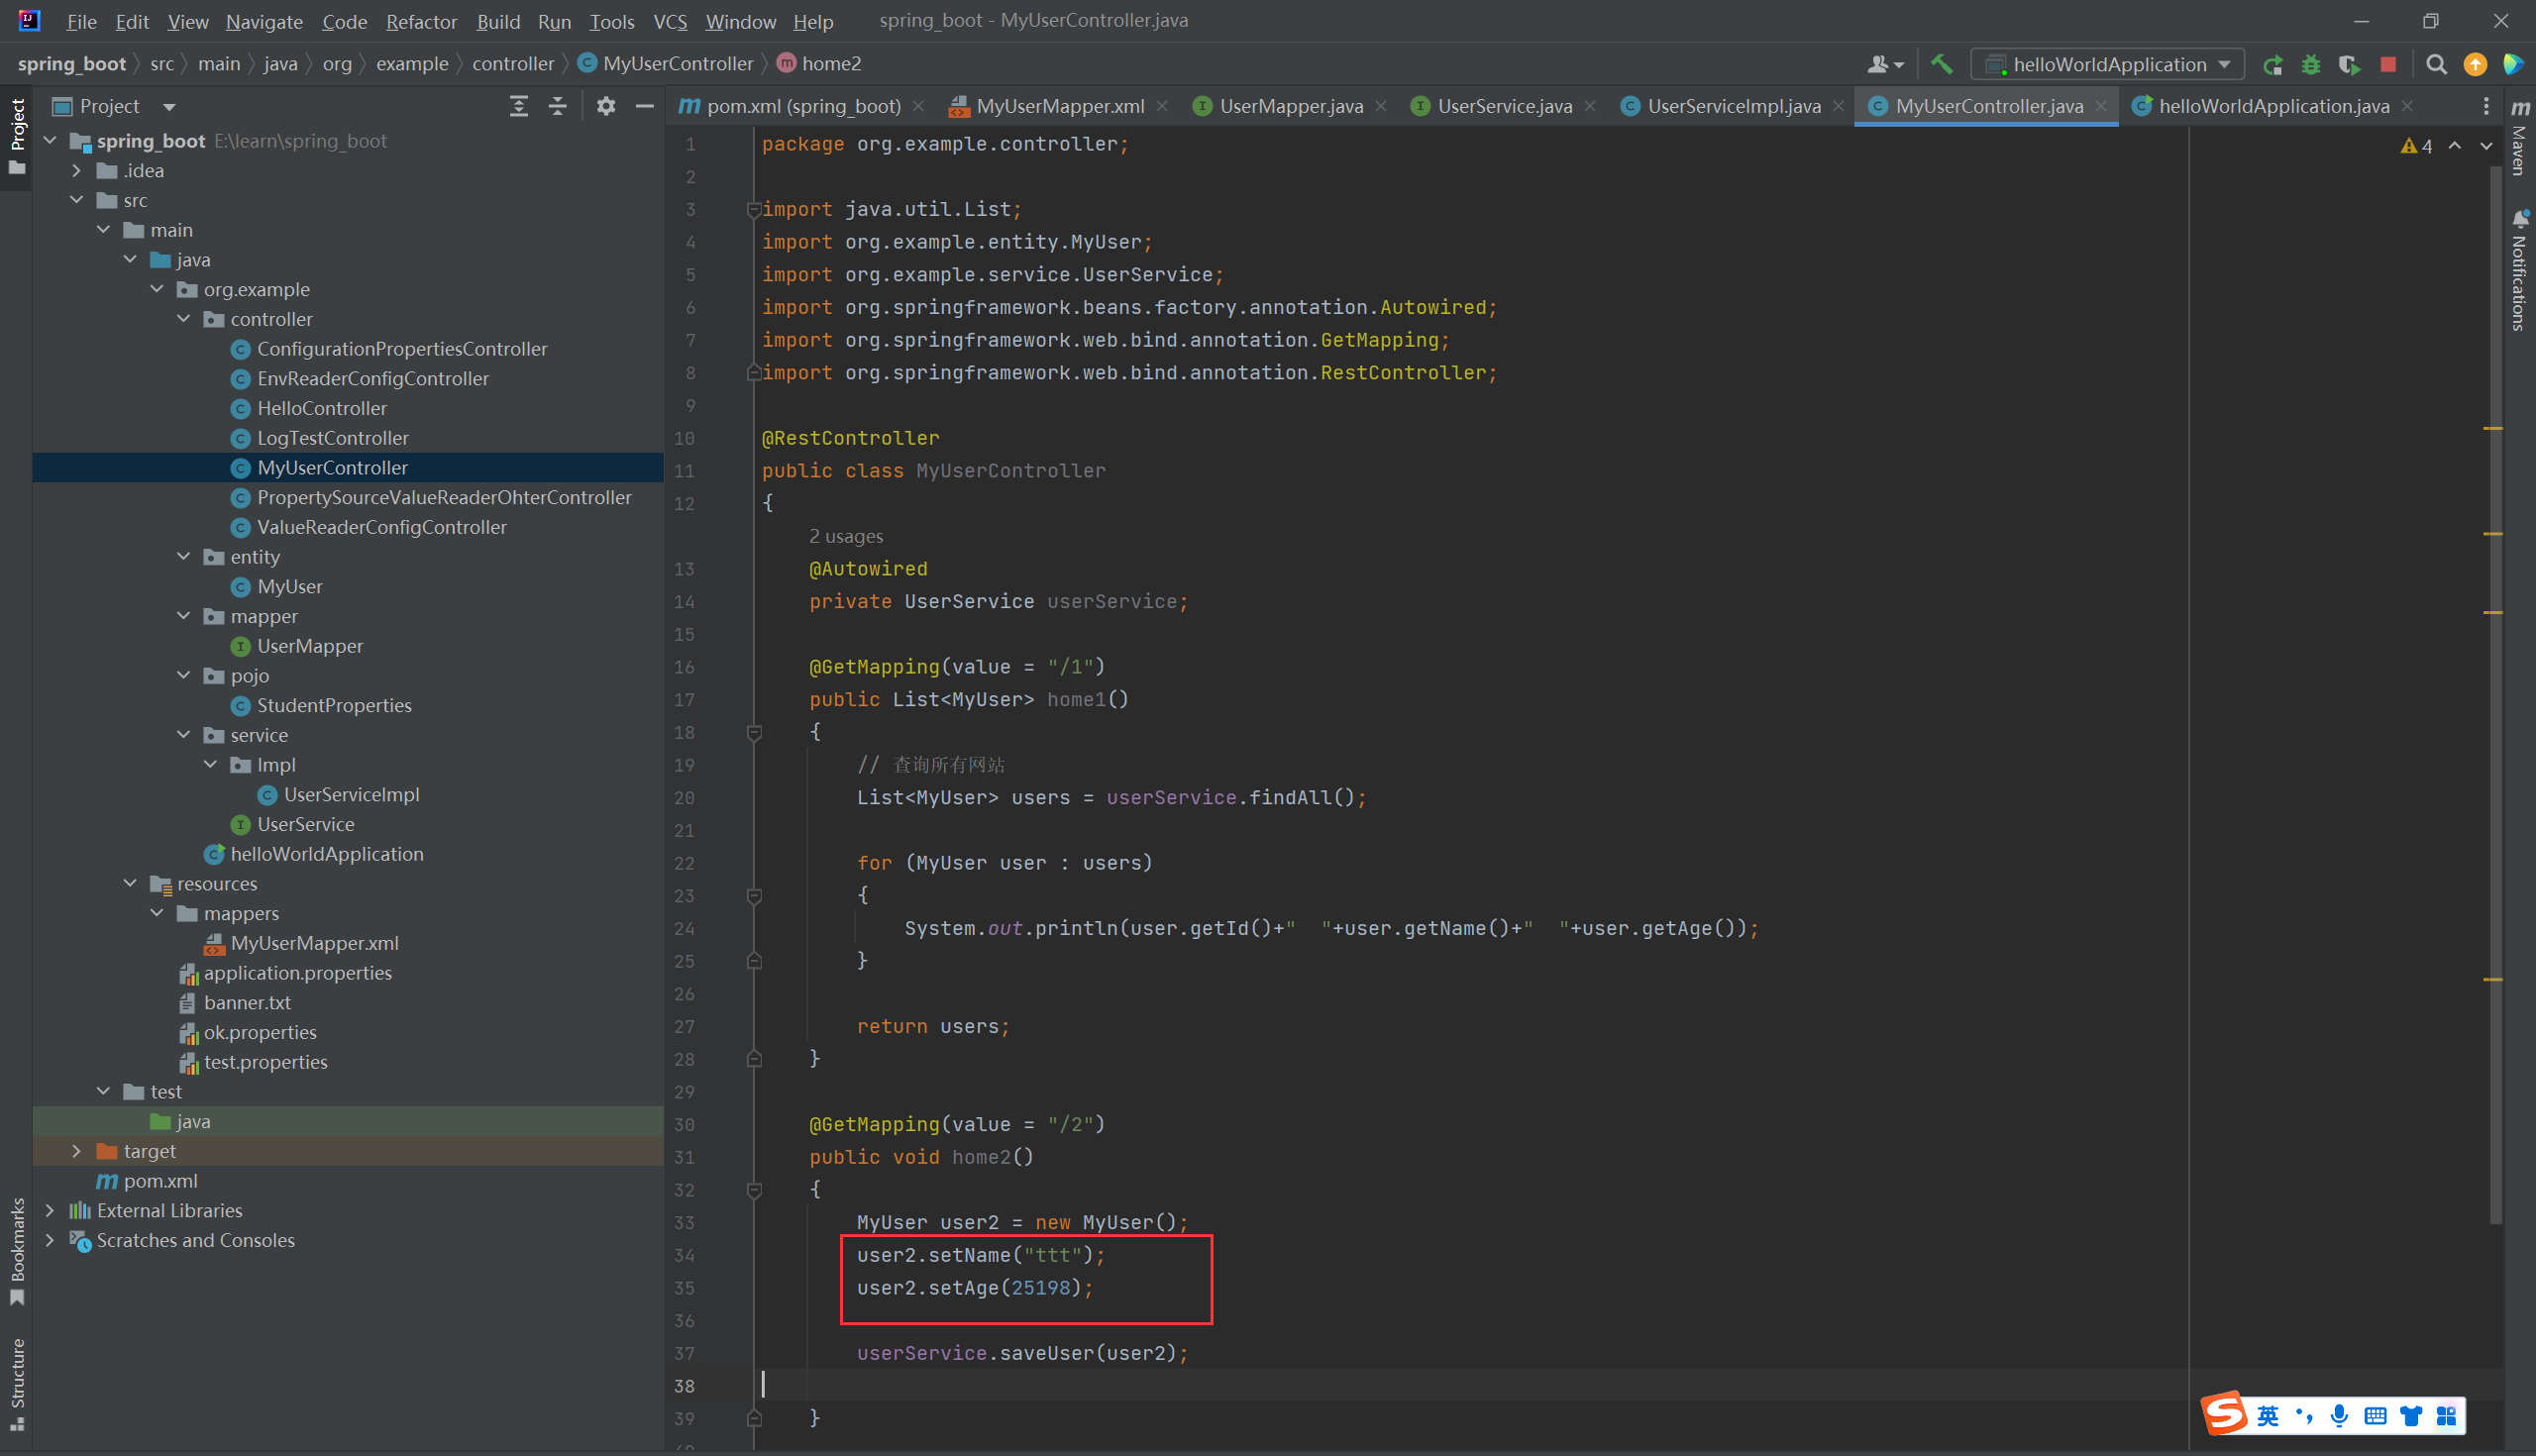Switch to UserServiceImpl.java tab
The image size is (2536, 1456).
tap(1732, 106)
